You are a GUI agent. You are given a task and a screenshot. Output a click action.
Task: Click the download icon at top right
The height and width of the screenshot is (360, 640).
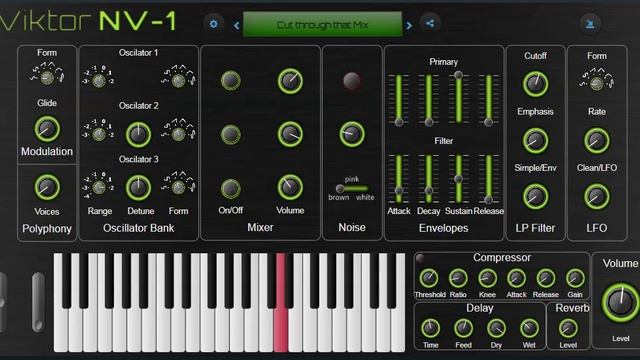[590, 24]
